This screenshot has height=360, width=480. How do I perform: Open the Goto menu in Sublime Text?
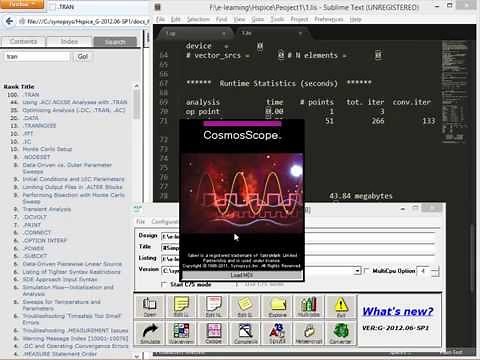[257, 20]
